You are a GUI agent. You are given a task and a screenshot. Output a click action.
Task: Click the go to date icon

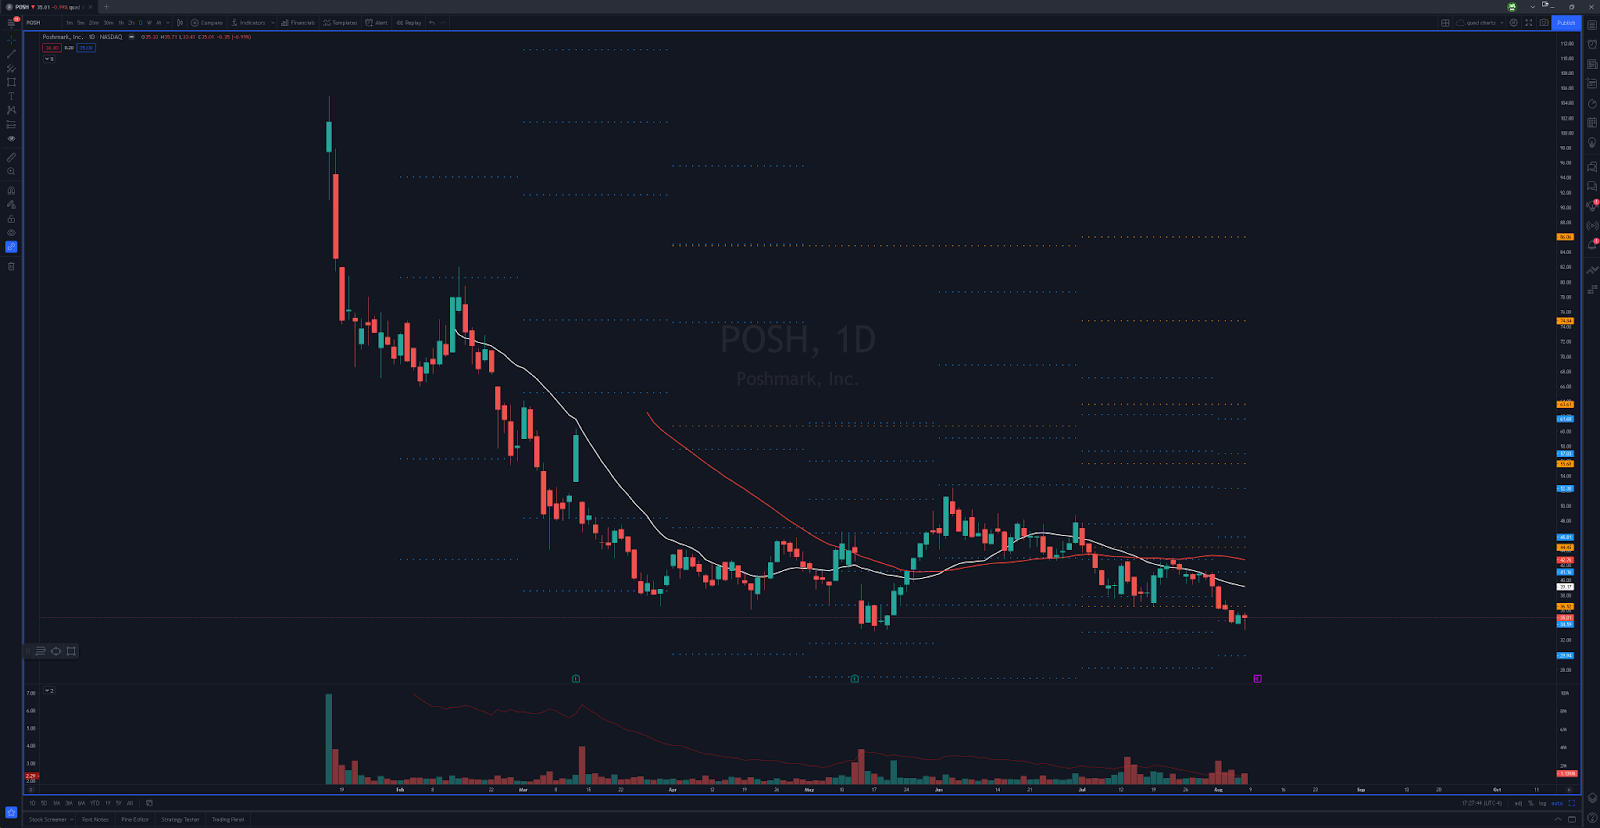[x=149, y=803]
